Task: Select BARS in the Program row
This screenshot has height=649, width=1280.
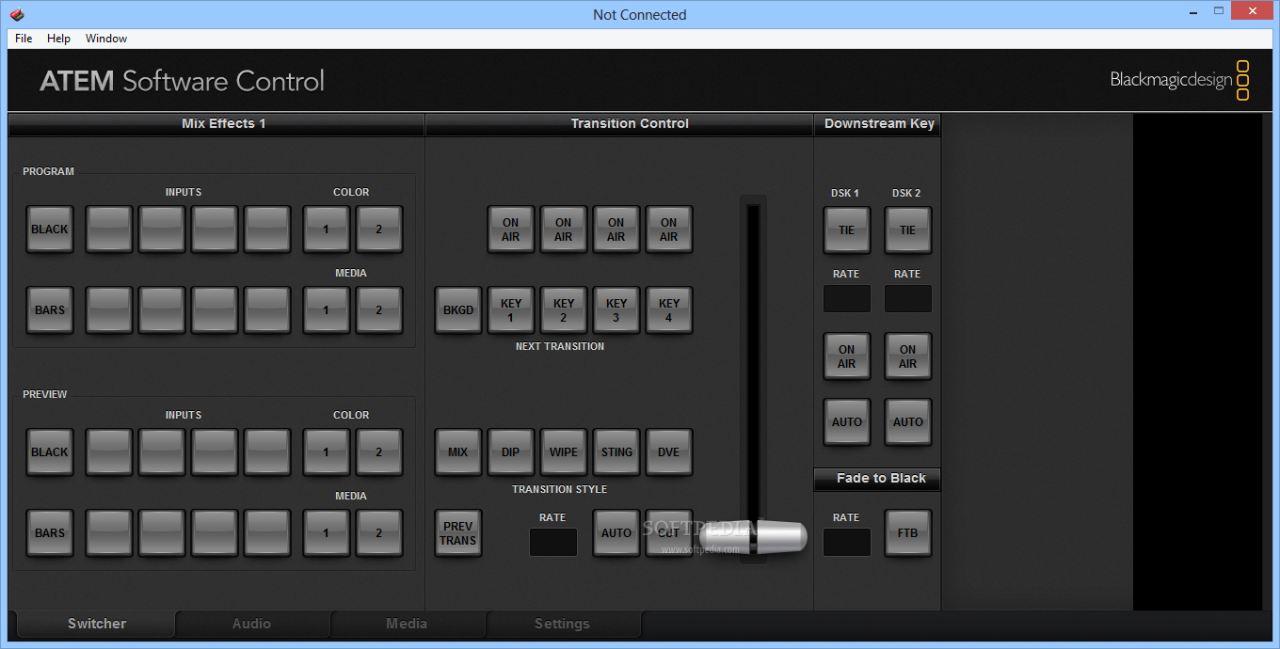Action: (49, 310)
